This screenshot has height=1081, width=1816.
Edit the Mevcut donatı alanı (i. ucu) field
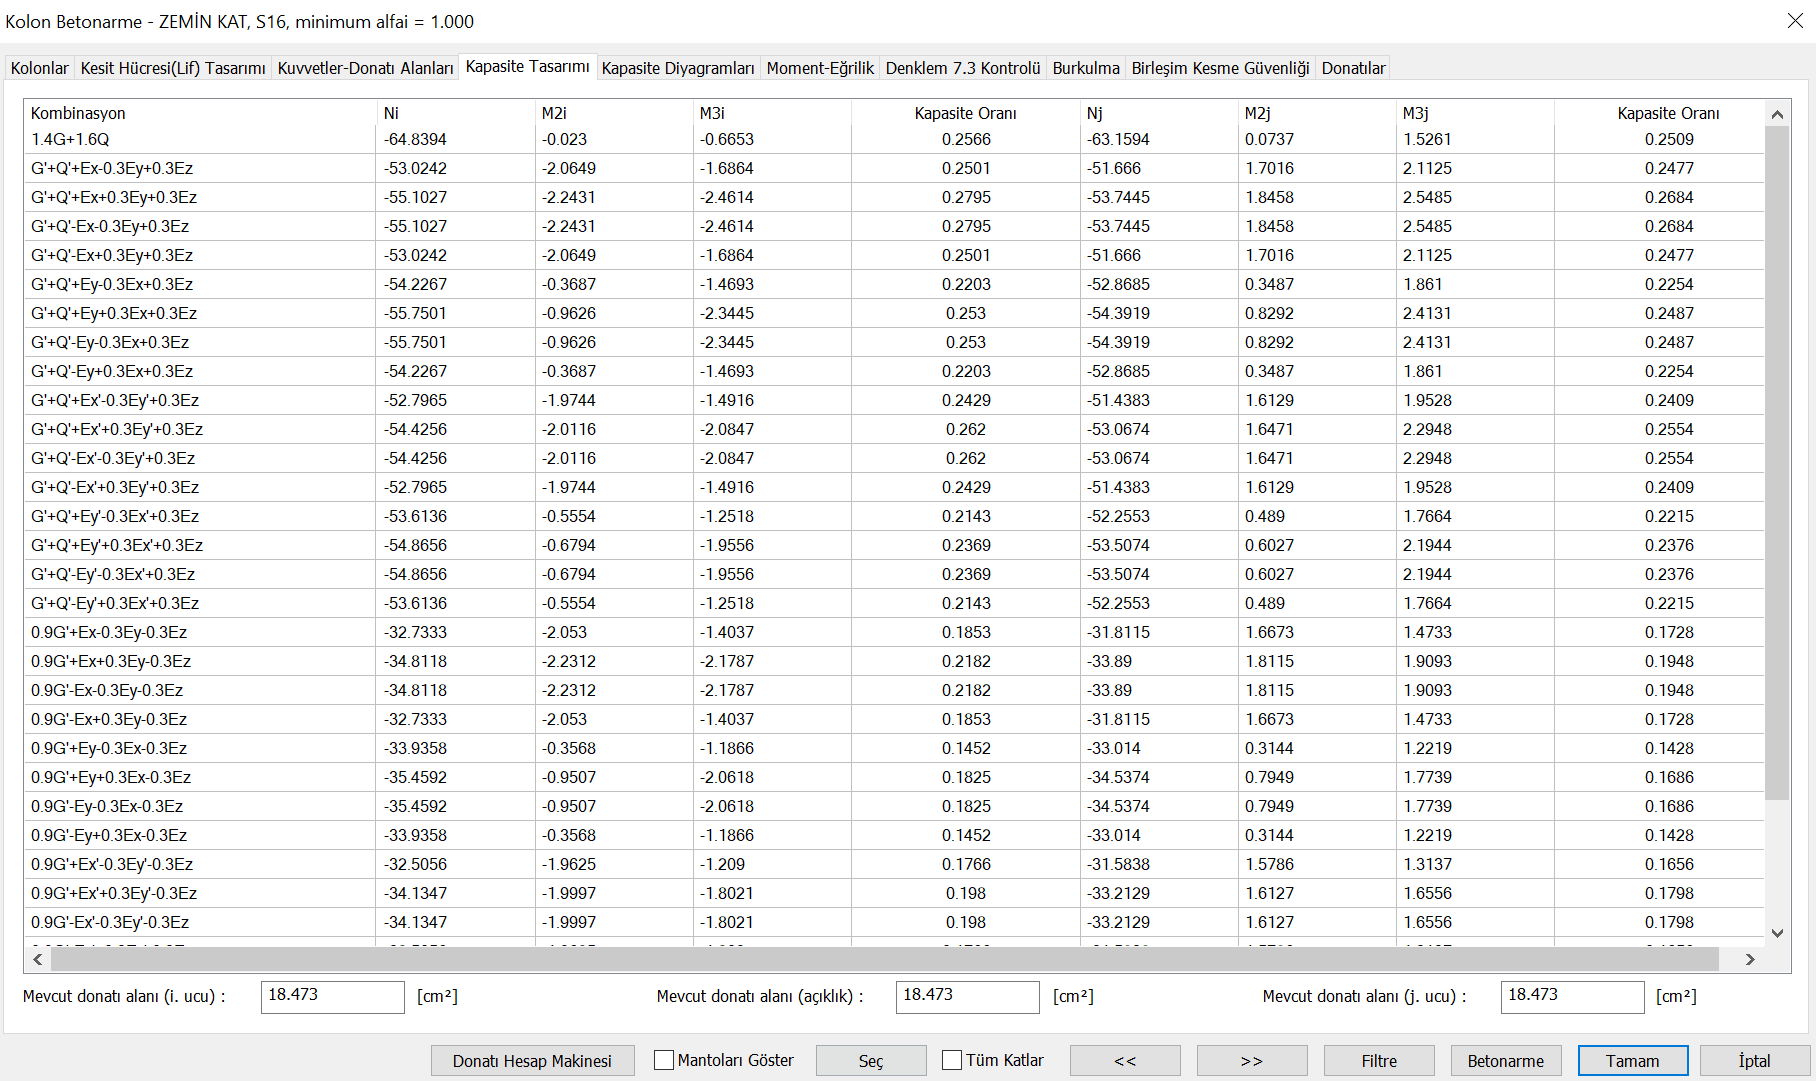point(332,996)
